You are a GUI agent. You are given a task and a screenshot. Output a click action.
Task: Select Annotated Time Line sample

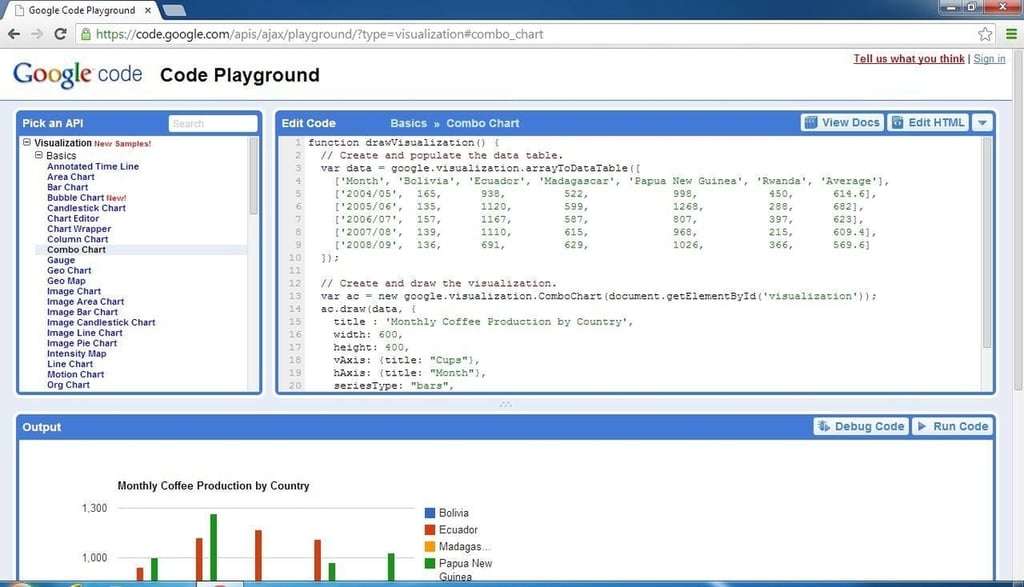point(93,167)
